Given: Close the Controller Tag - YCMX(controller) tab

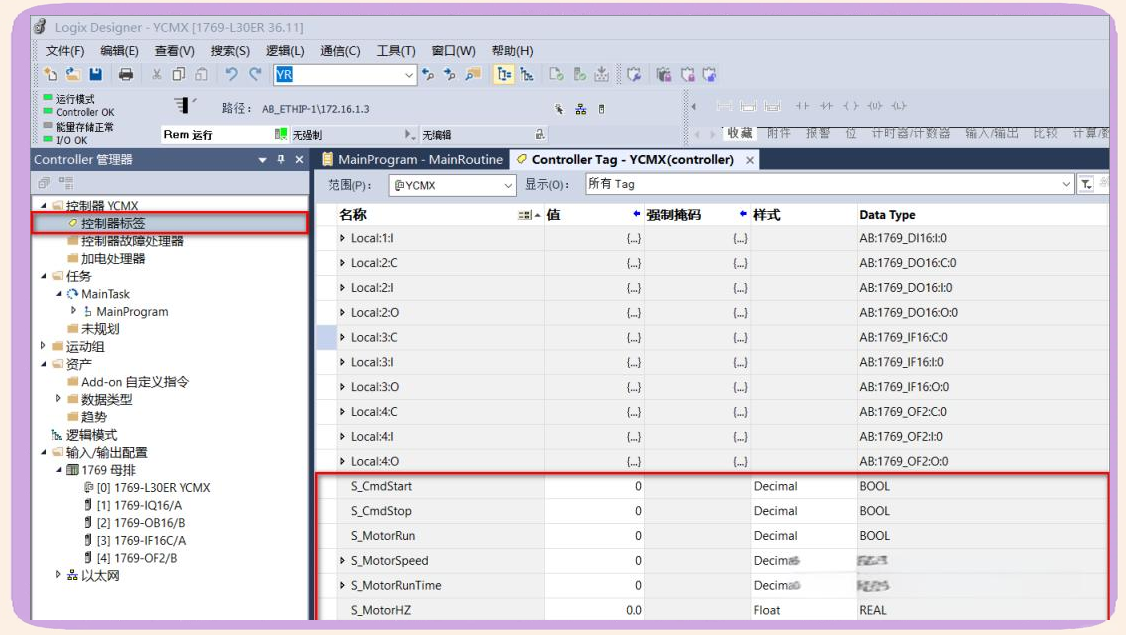Looking at the screenshot, I should [750, 160].
